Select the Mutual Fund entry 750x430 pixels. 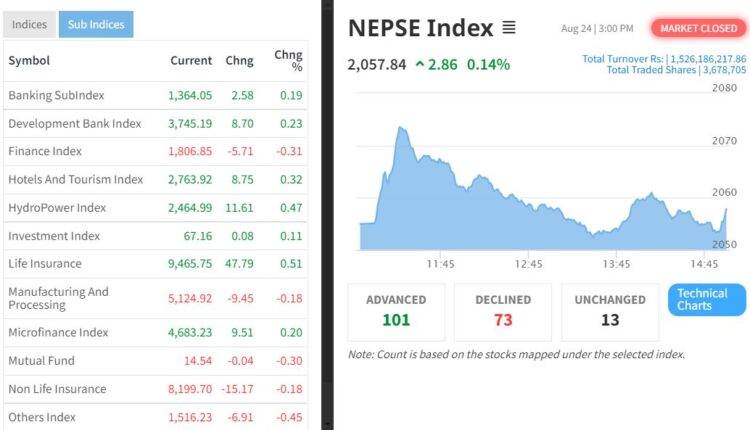point(41,360)
